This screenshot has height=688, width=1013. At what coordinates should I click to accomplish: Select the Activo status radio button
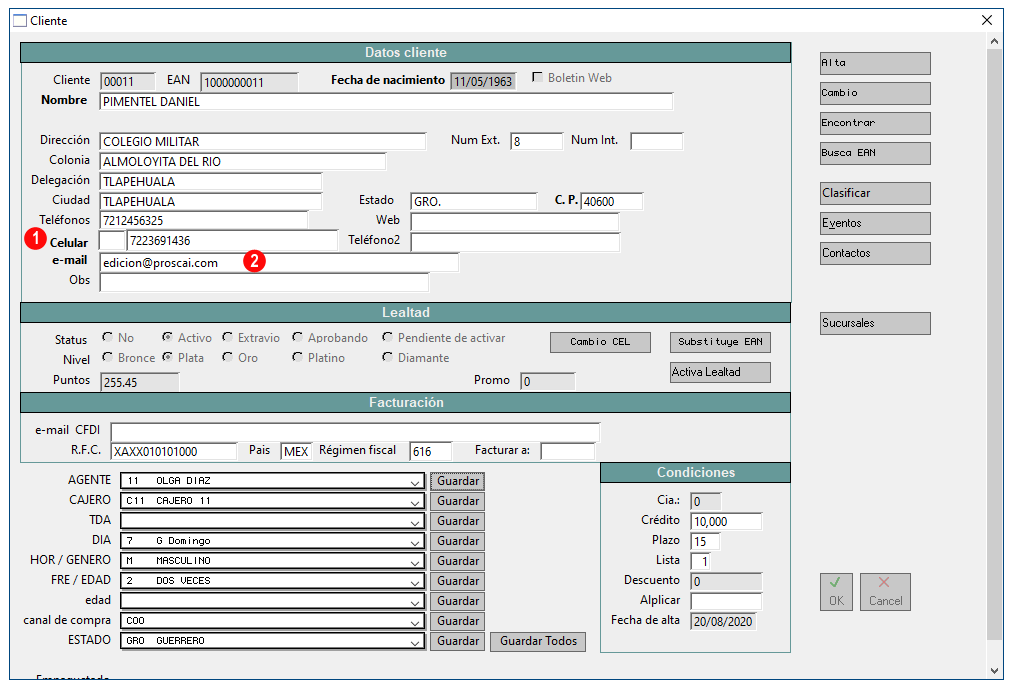click(x=167, y=337)
